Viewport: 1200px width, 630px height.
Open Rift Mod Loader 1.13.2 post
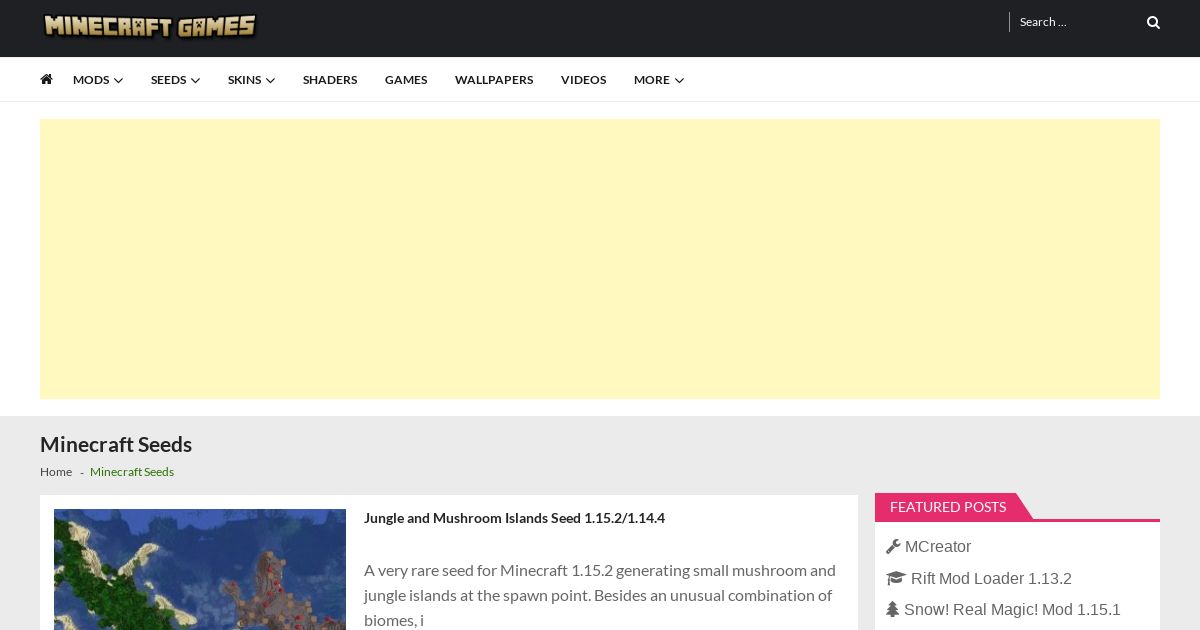click(991, 579)
